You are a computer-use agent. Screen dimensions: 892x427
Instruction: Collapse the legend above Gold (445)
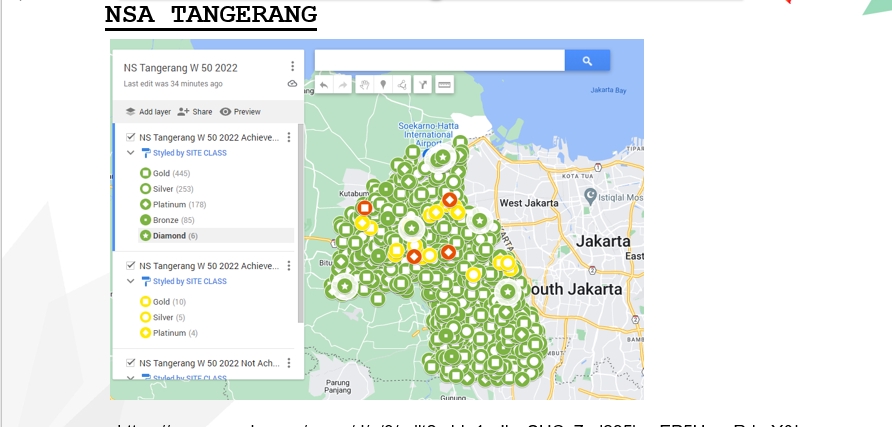(130, 153)
